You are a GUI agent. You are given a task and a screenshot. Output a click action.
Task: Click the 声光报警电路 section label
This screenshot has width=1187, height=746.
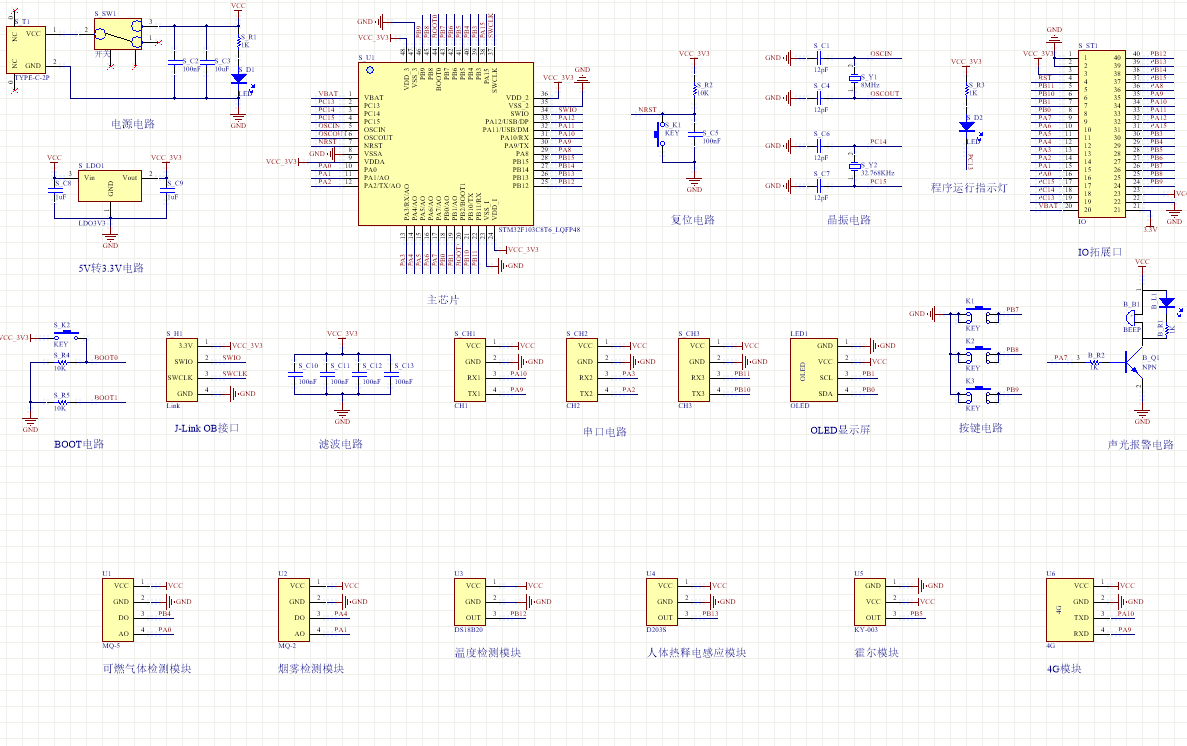click(1141, 445)
